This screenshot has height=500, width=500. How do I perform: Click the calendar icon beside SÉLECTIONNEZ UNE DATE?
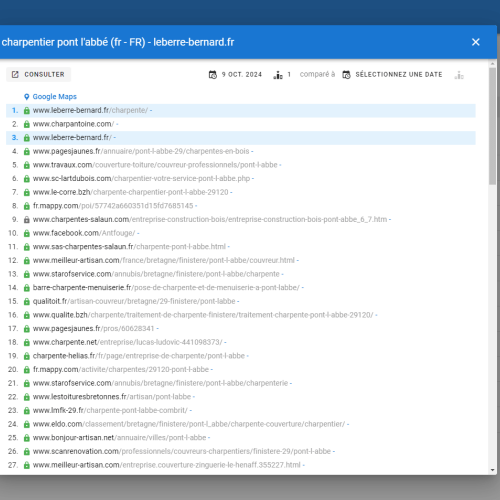coord(346,75)
